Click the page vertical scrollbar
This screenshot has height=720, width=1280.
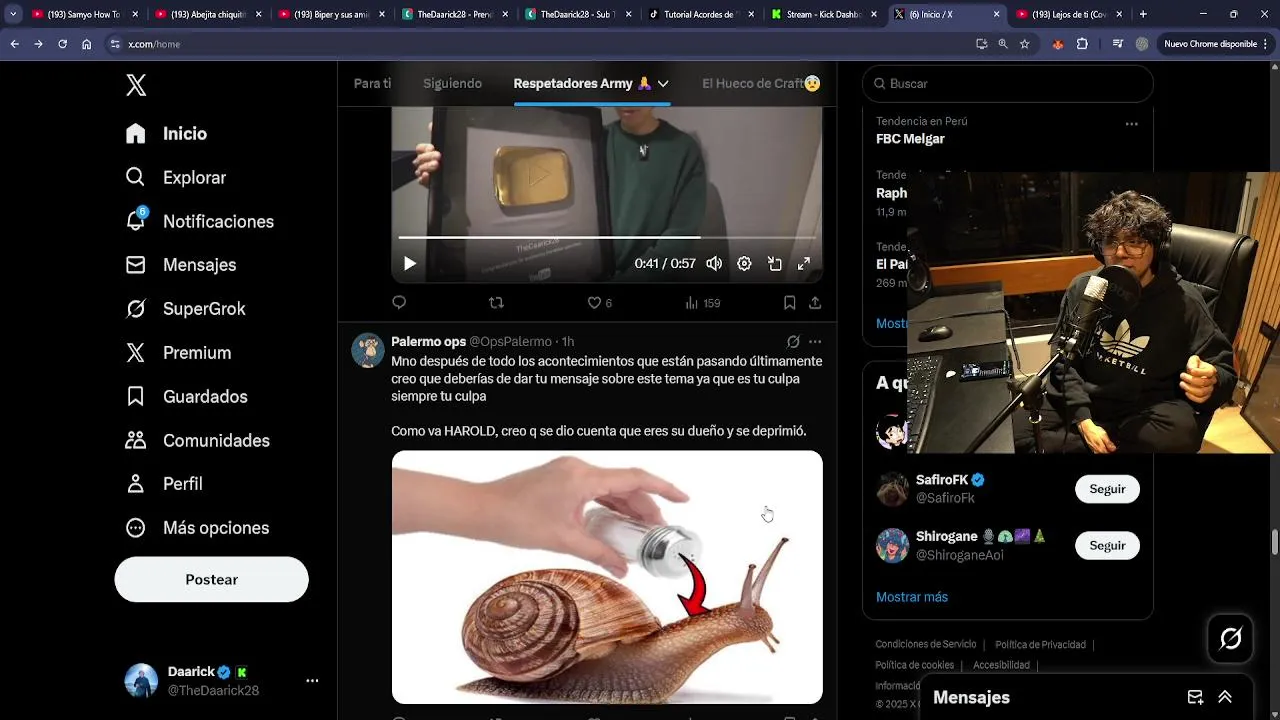(1274, 541)
